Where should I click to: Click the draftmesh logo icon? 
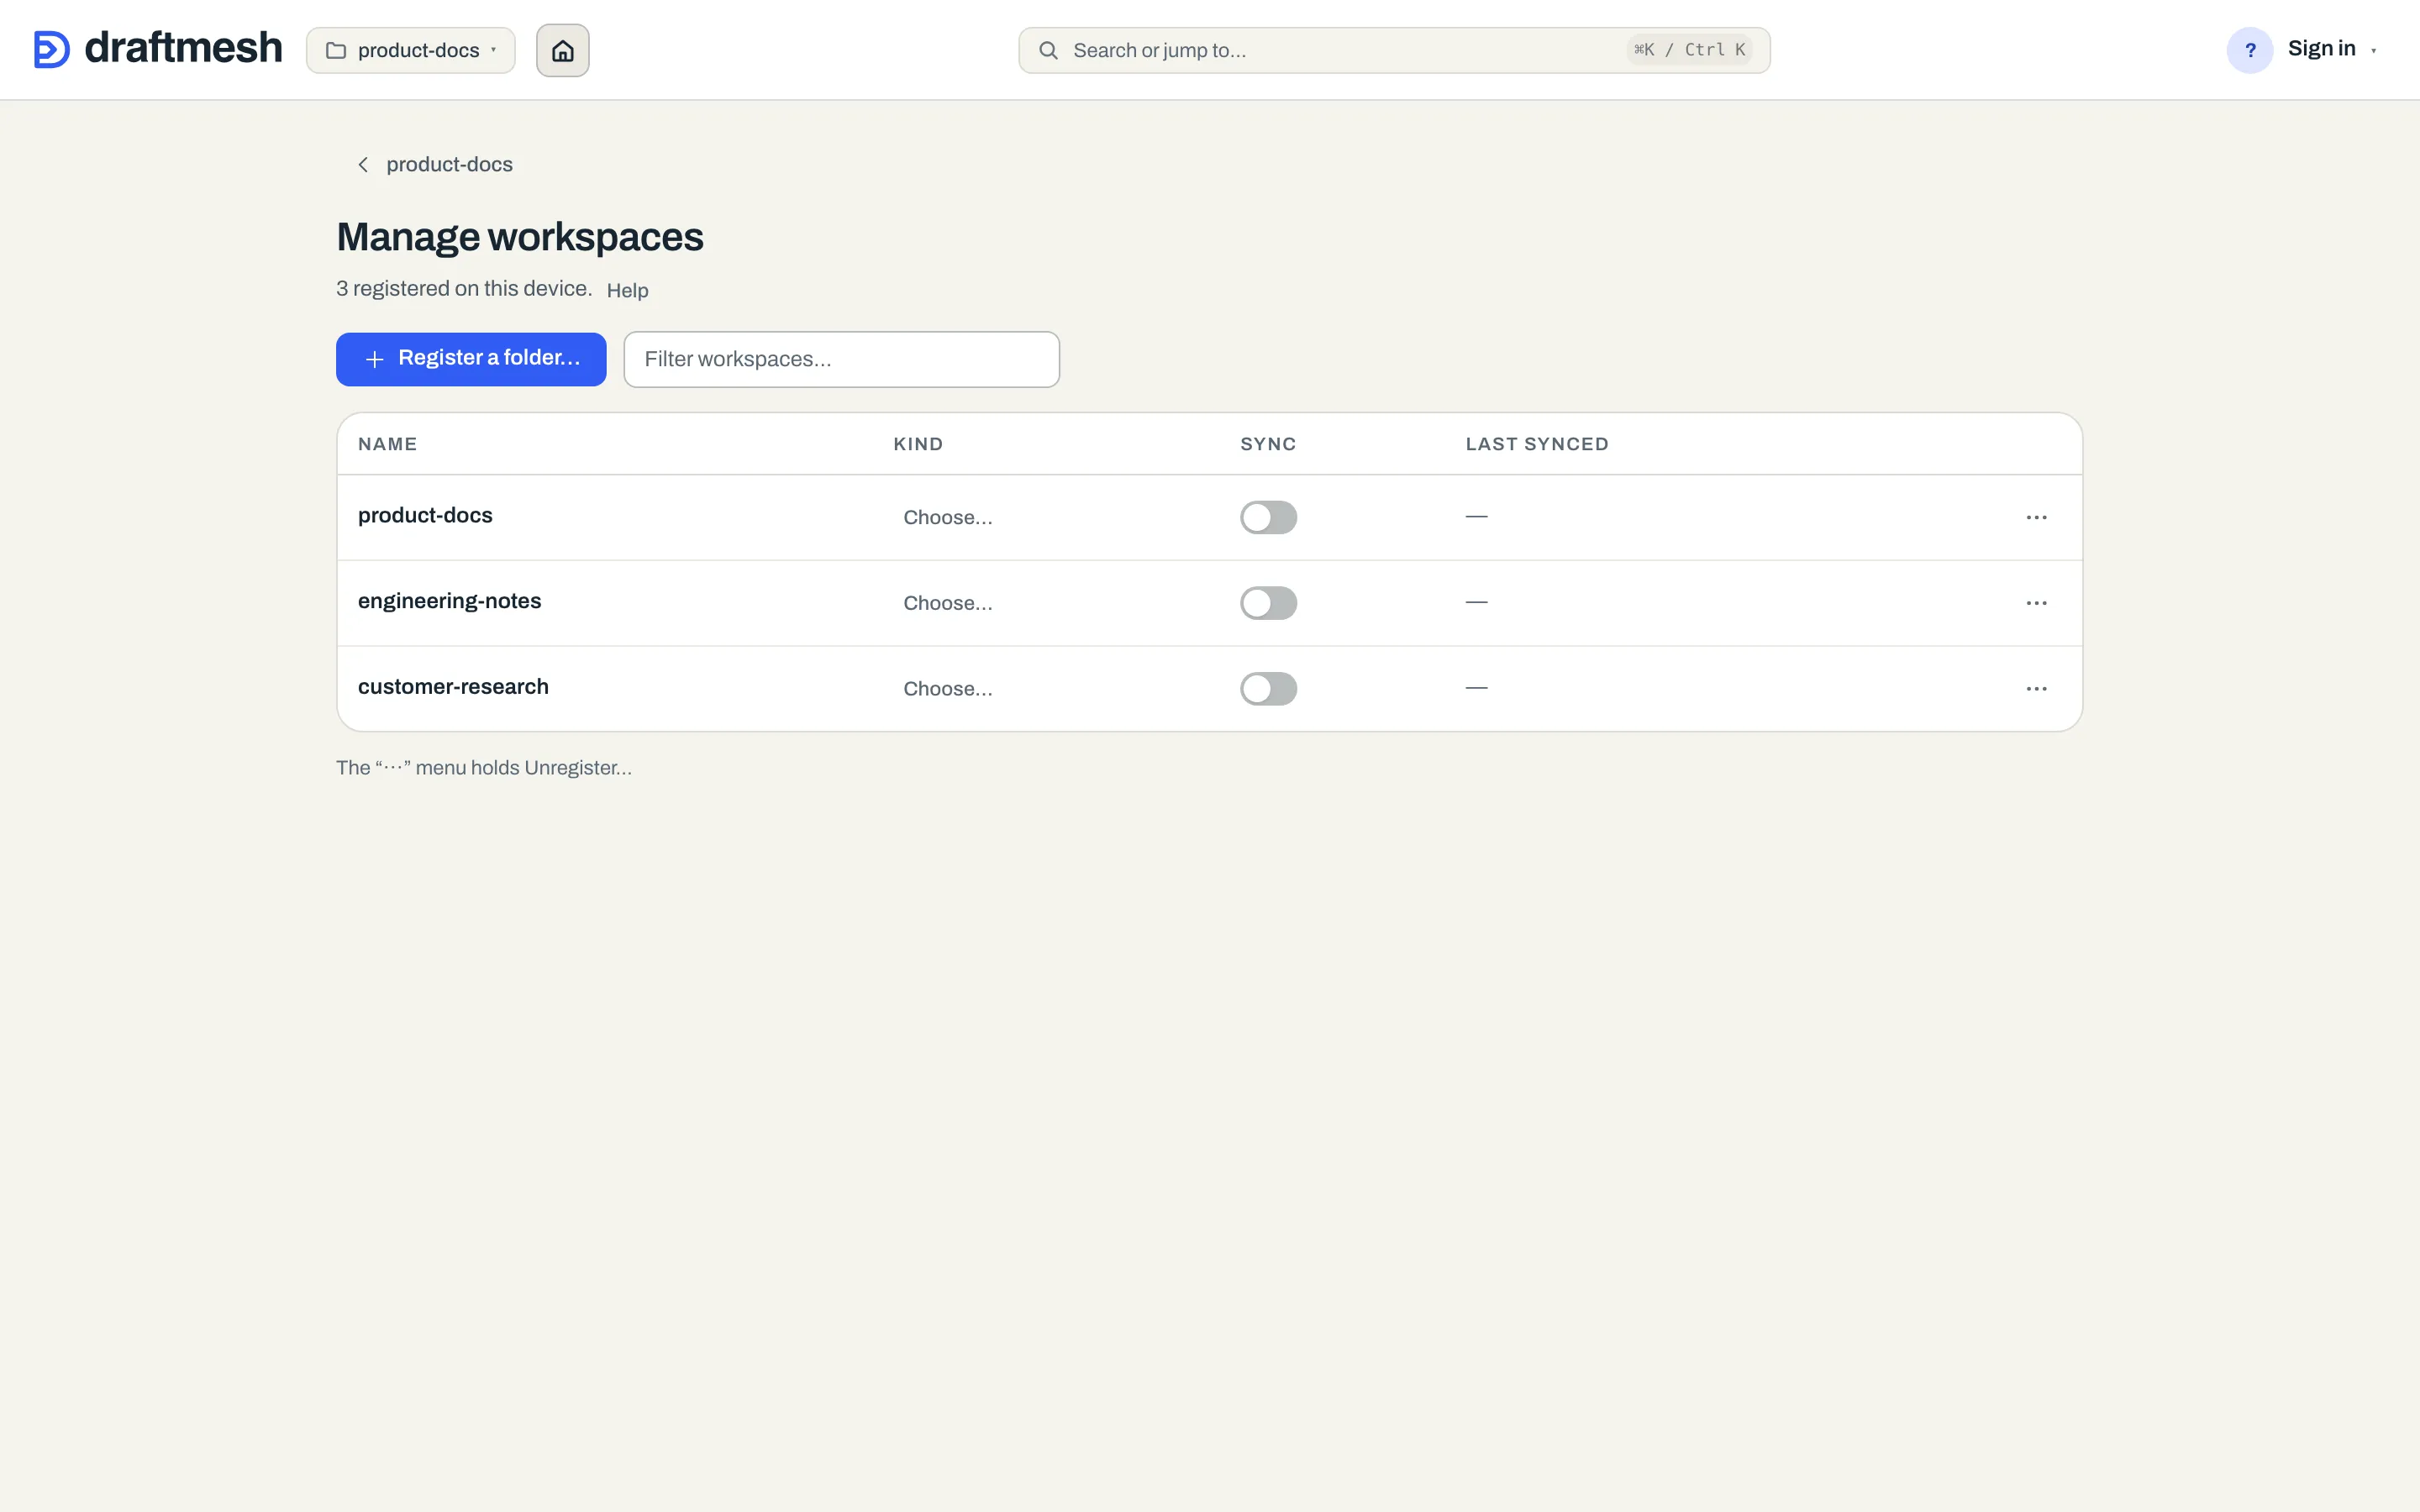point(52,50)
